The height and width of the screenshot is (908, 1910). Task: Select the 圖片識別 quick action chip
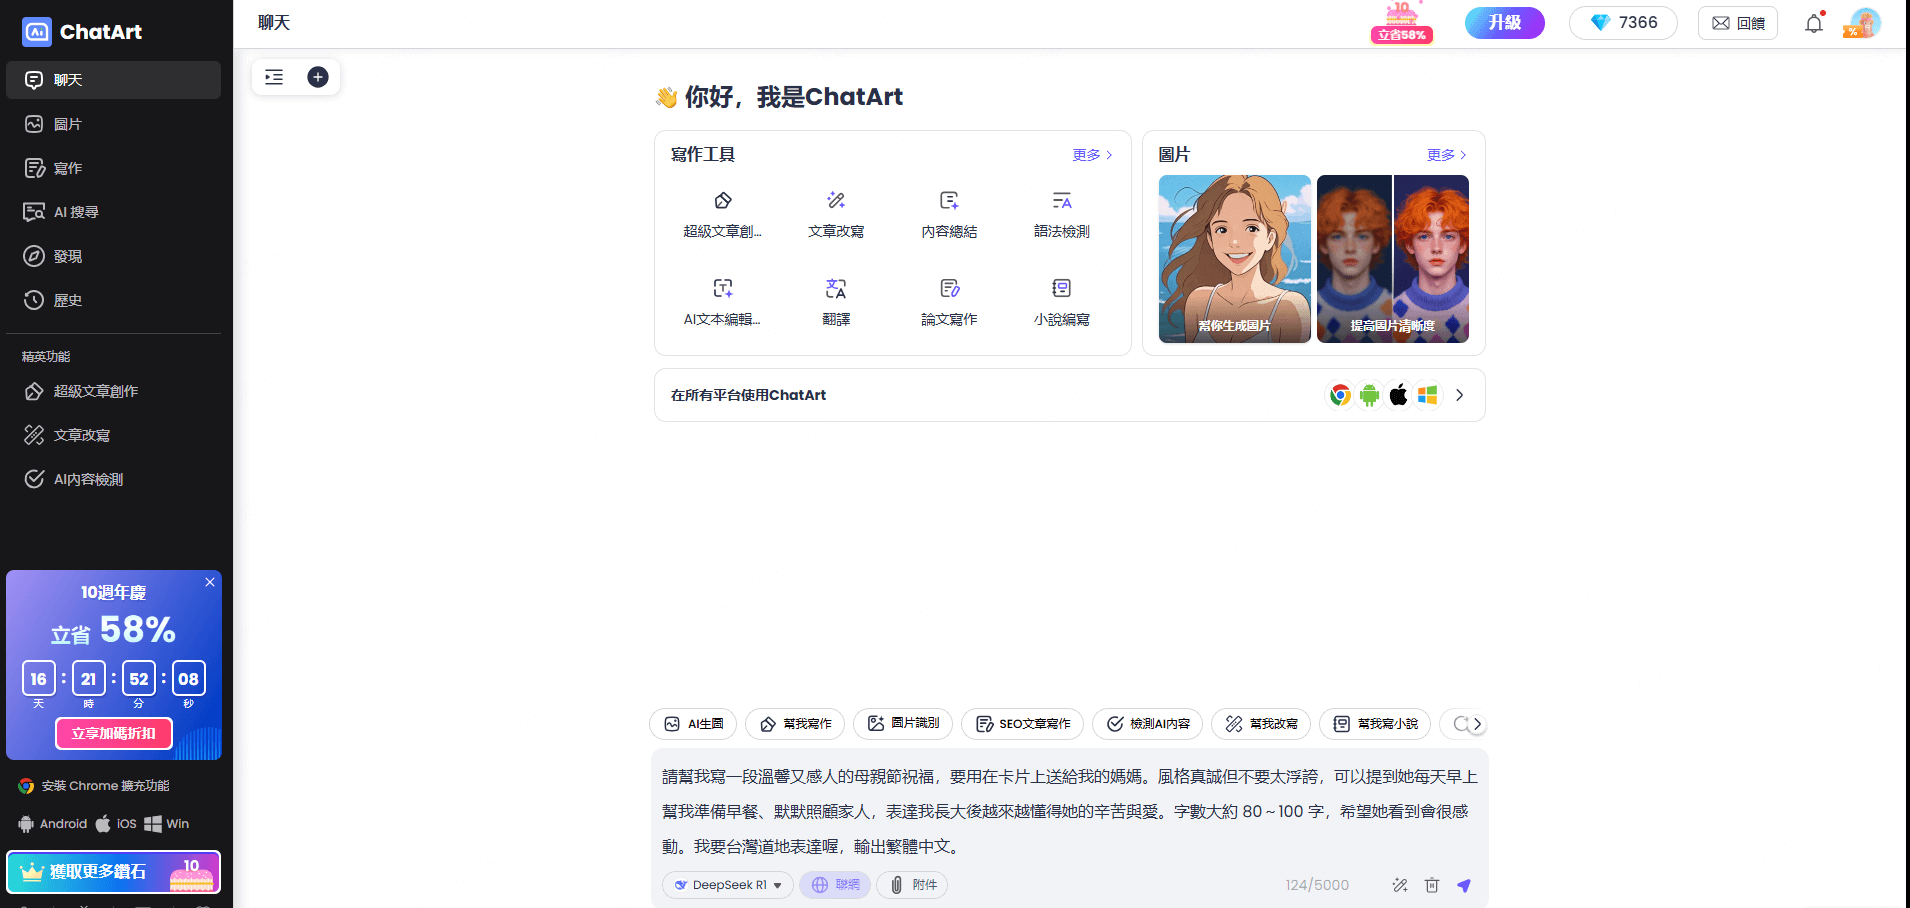pos(903,724)
